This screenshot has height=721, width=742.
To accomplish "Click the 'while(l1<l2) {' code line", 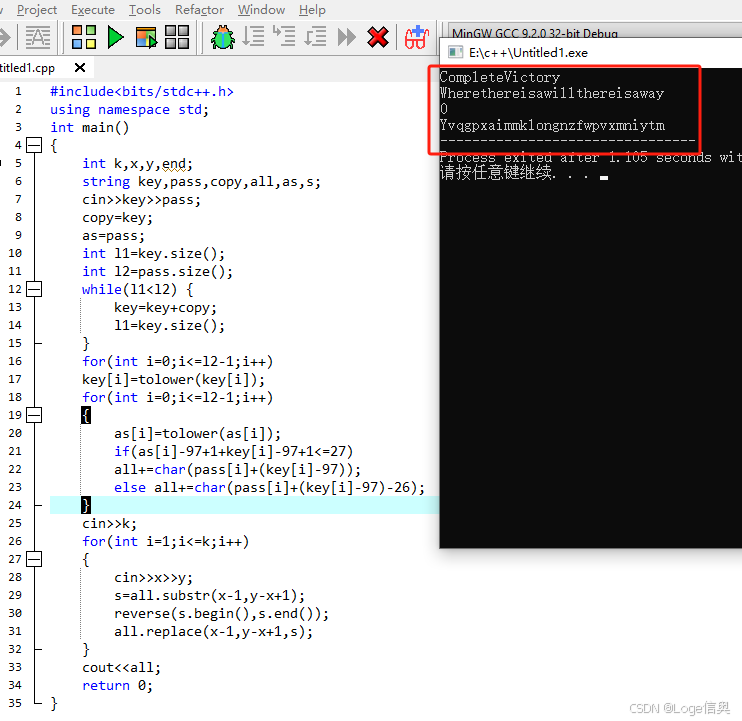I will [x=137, y=290].
